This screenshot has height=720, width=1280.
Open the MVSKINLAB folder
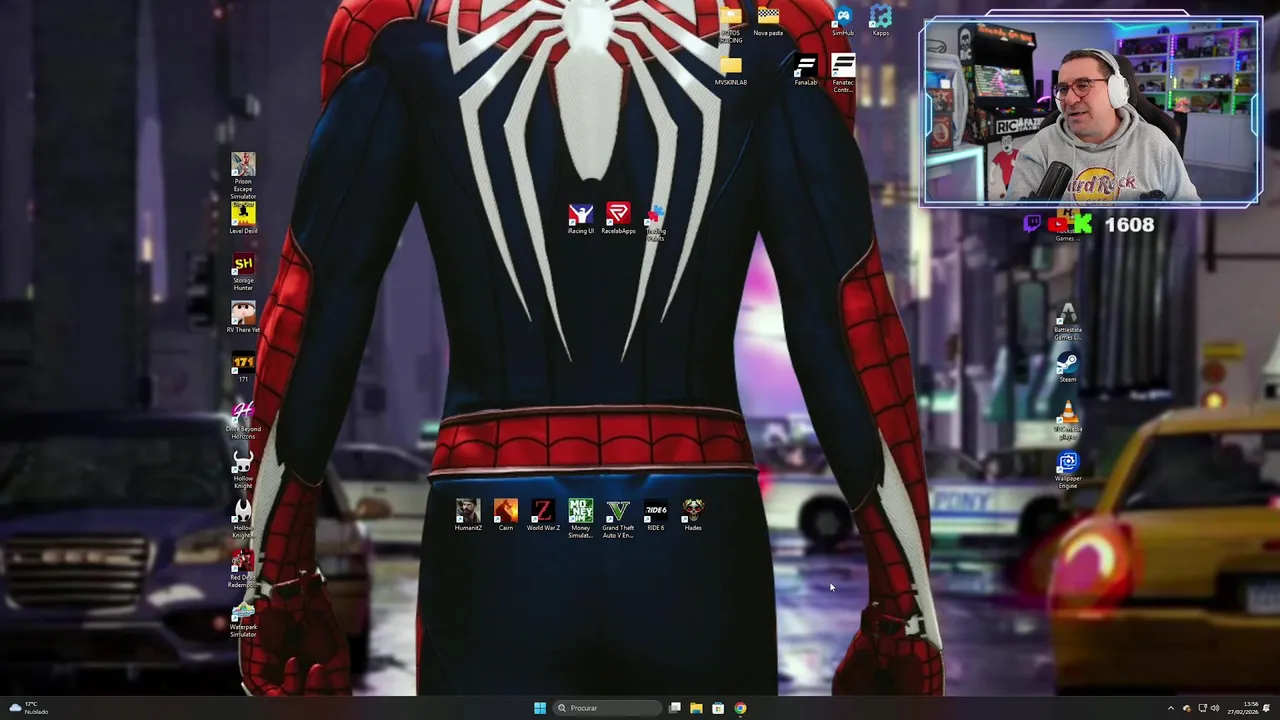[x=731, y=71]
